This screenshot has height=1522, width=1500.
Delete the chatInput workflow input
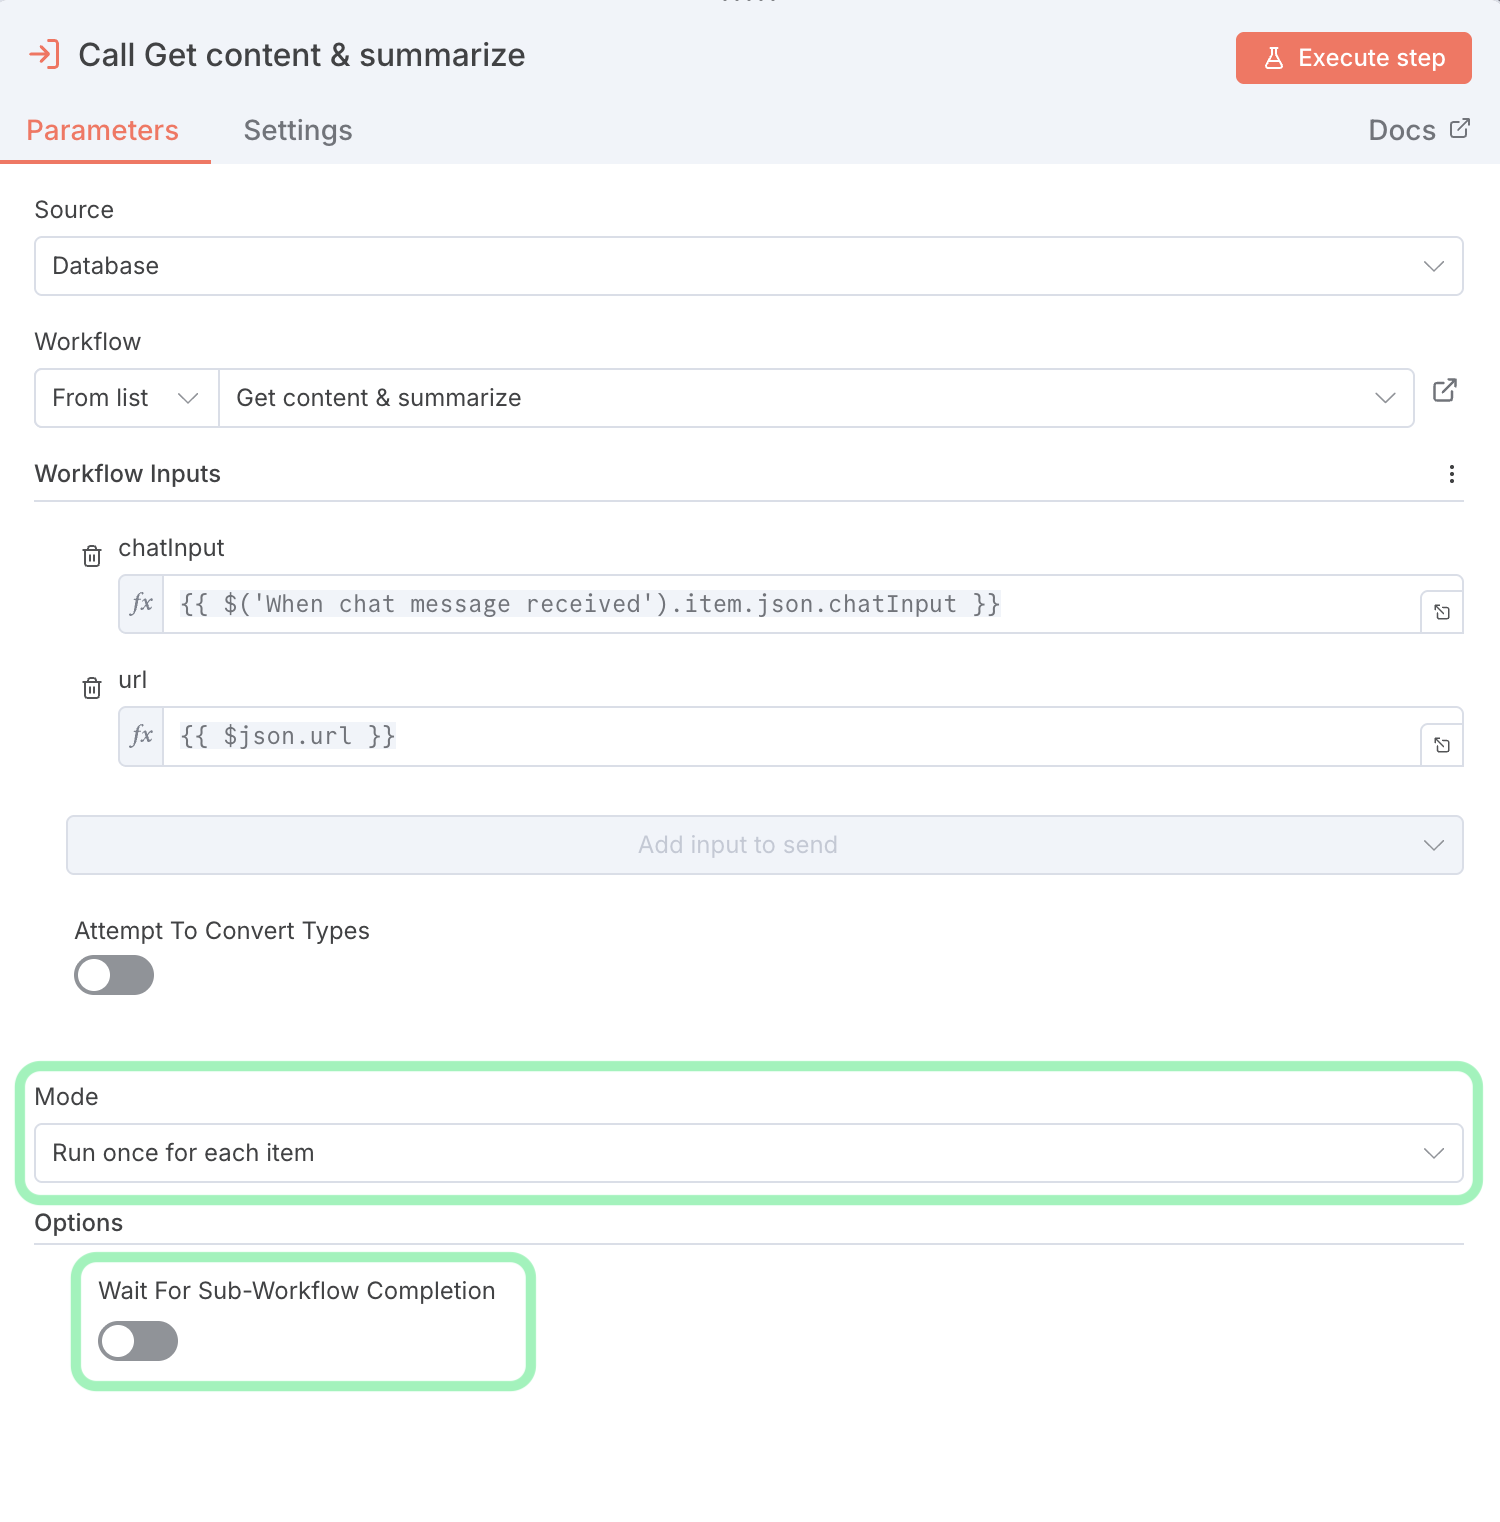point(92,556)
